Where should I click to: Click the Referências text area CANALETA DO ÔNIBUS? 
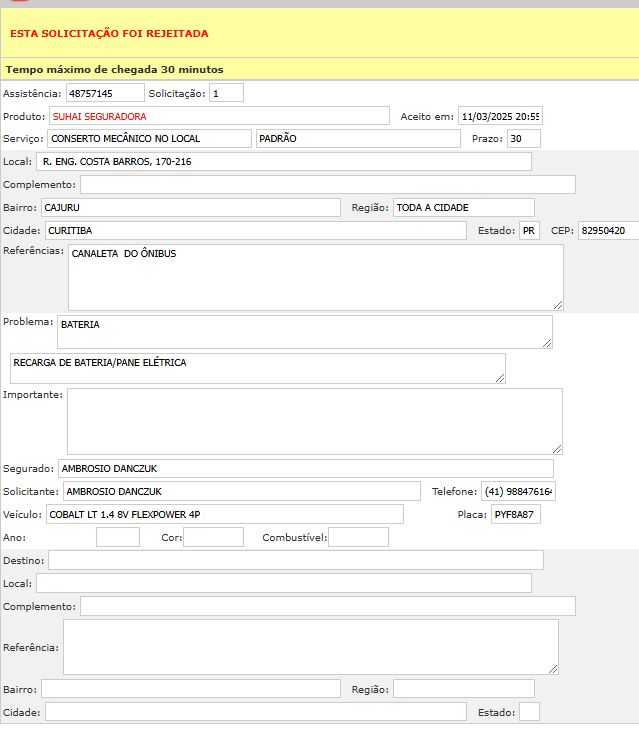pyautogui.click(x=315, y=277)
